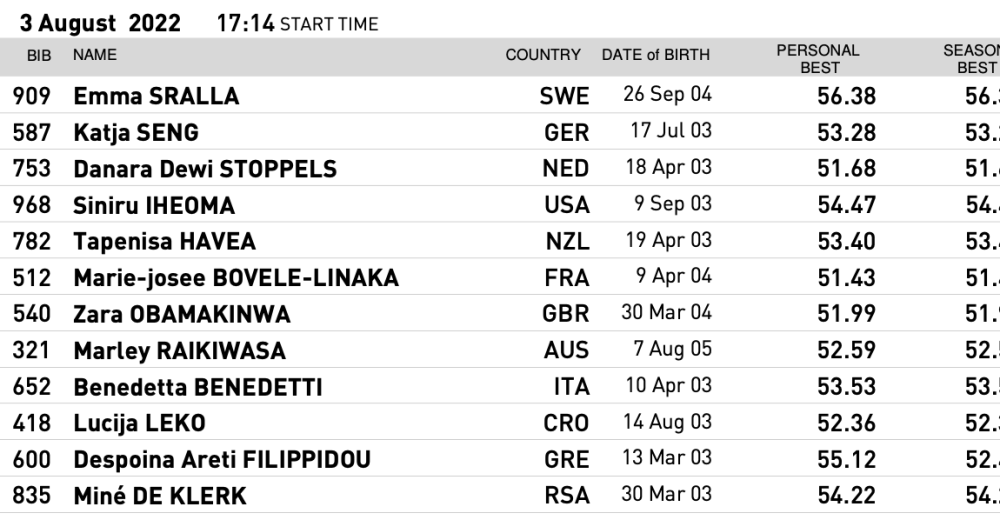
Task: Select athlete Lucija LEKO
Action: pyautogui.click(x=139, y=423)
